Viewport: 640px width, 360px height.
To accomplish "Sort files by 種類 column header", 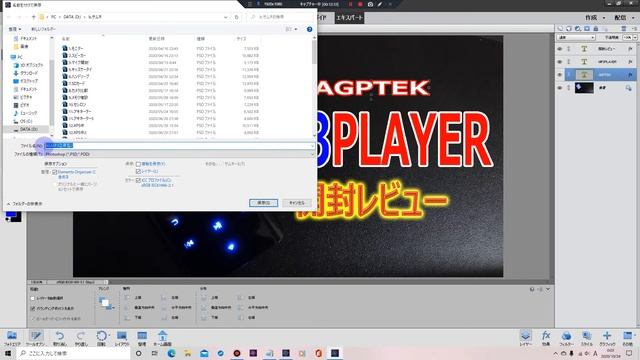I will pyautogui.click(x=200, y=39).
